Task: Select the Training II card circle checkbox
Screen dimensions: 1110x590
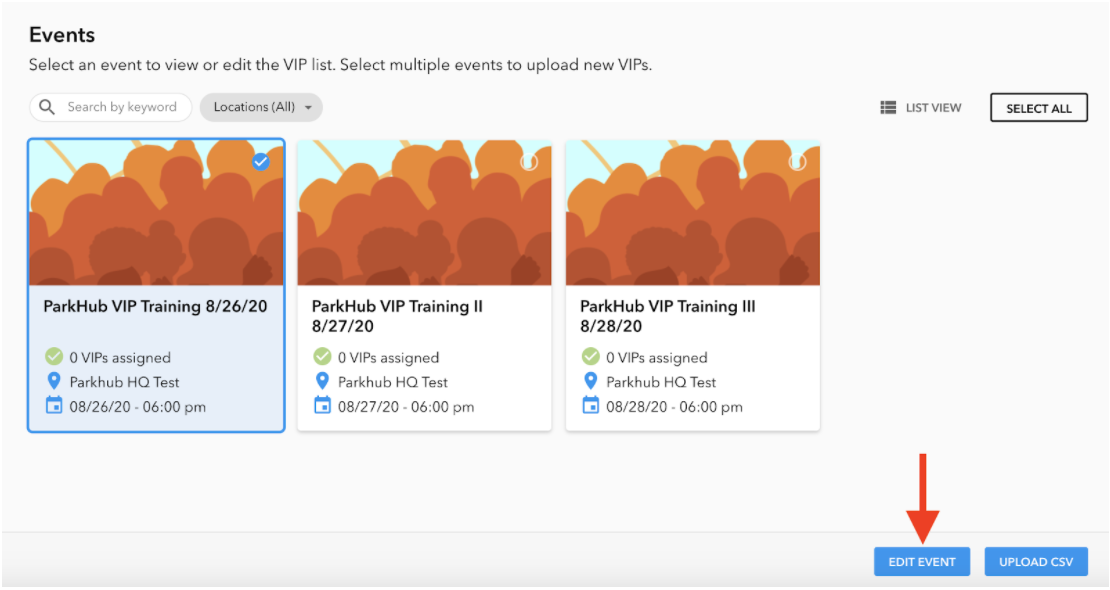Action: 529,162
